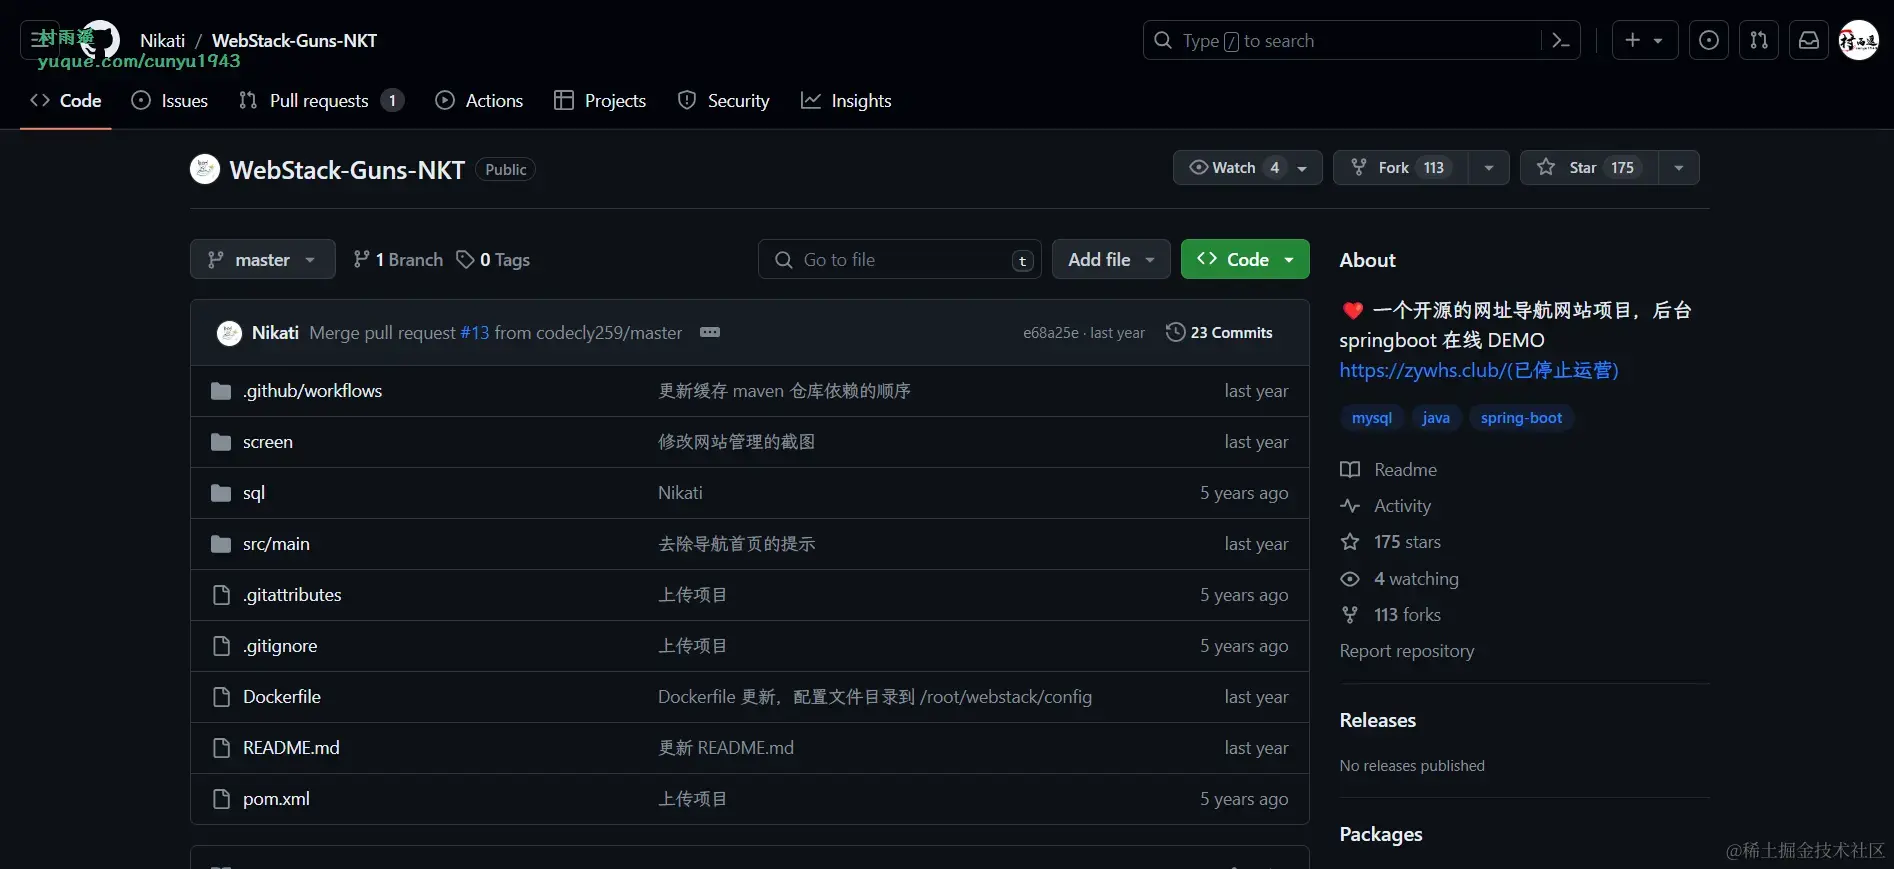Open the zywhs.club demo link
The image size is (1894, 869).
point(1479,371)
